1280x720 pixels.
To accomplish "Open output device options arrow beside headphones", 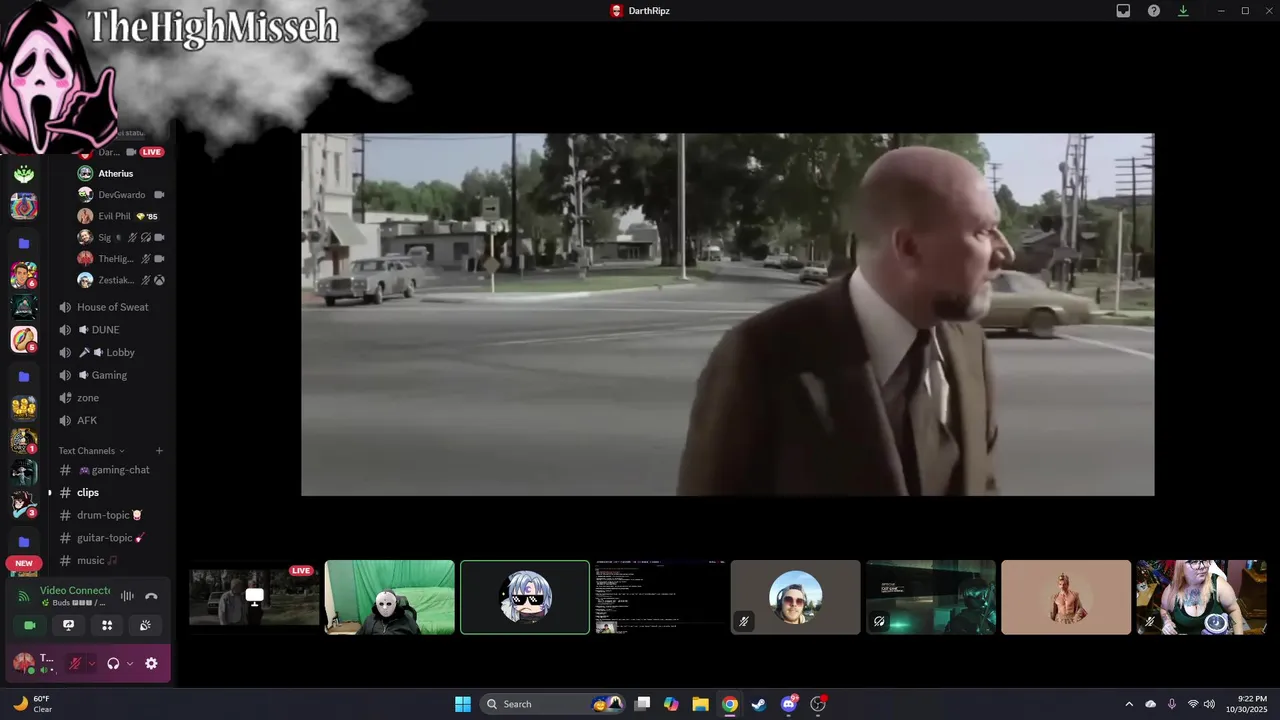I will coord(130,663).
